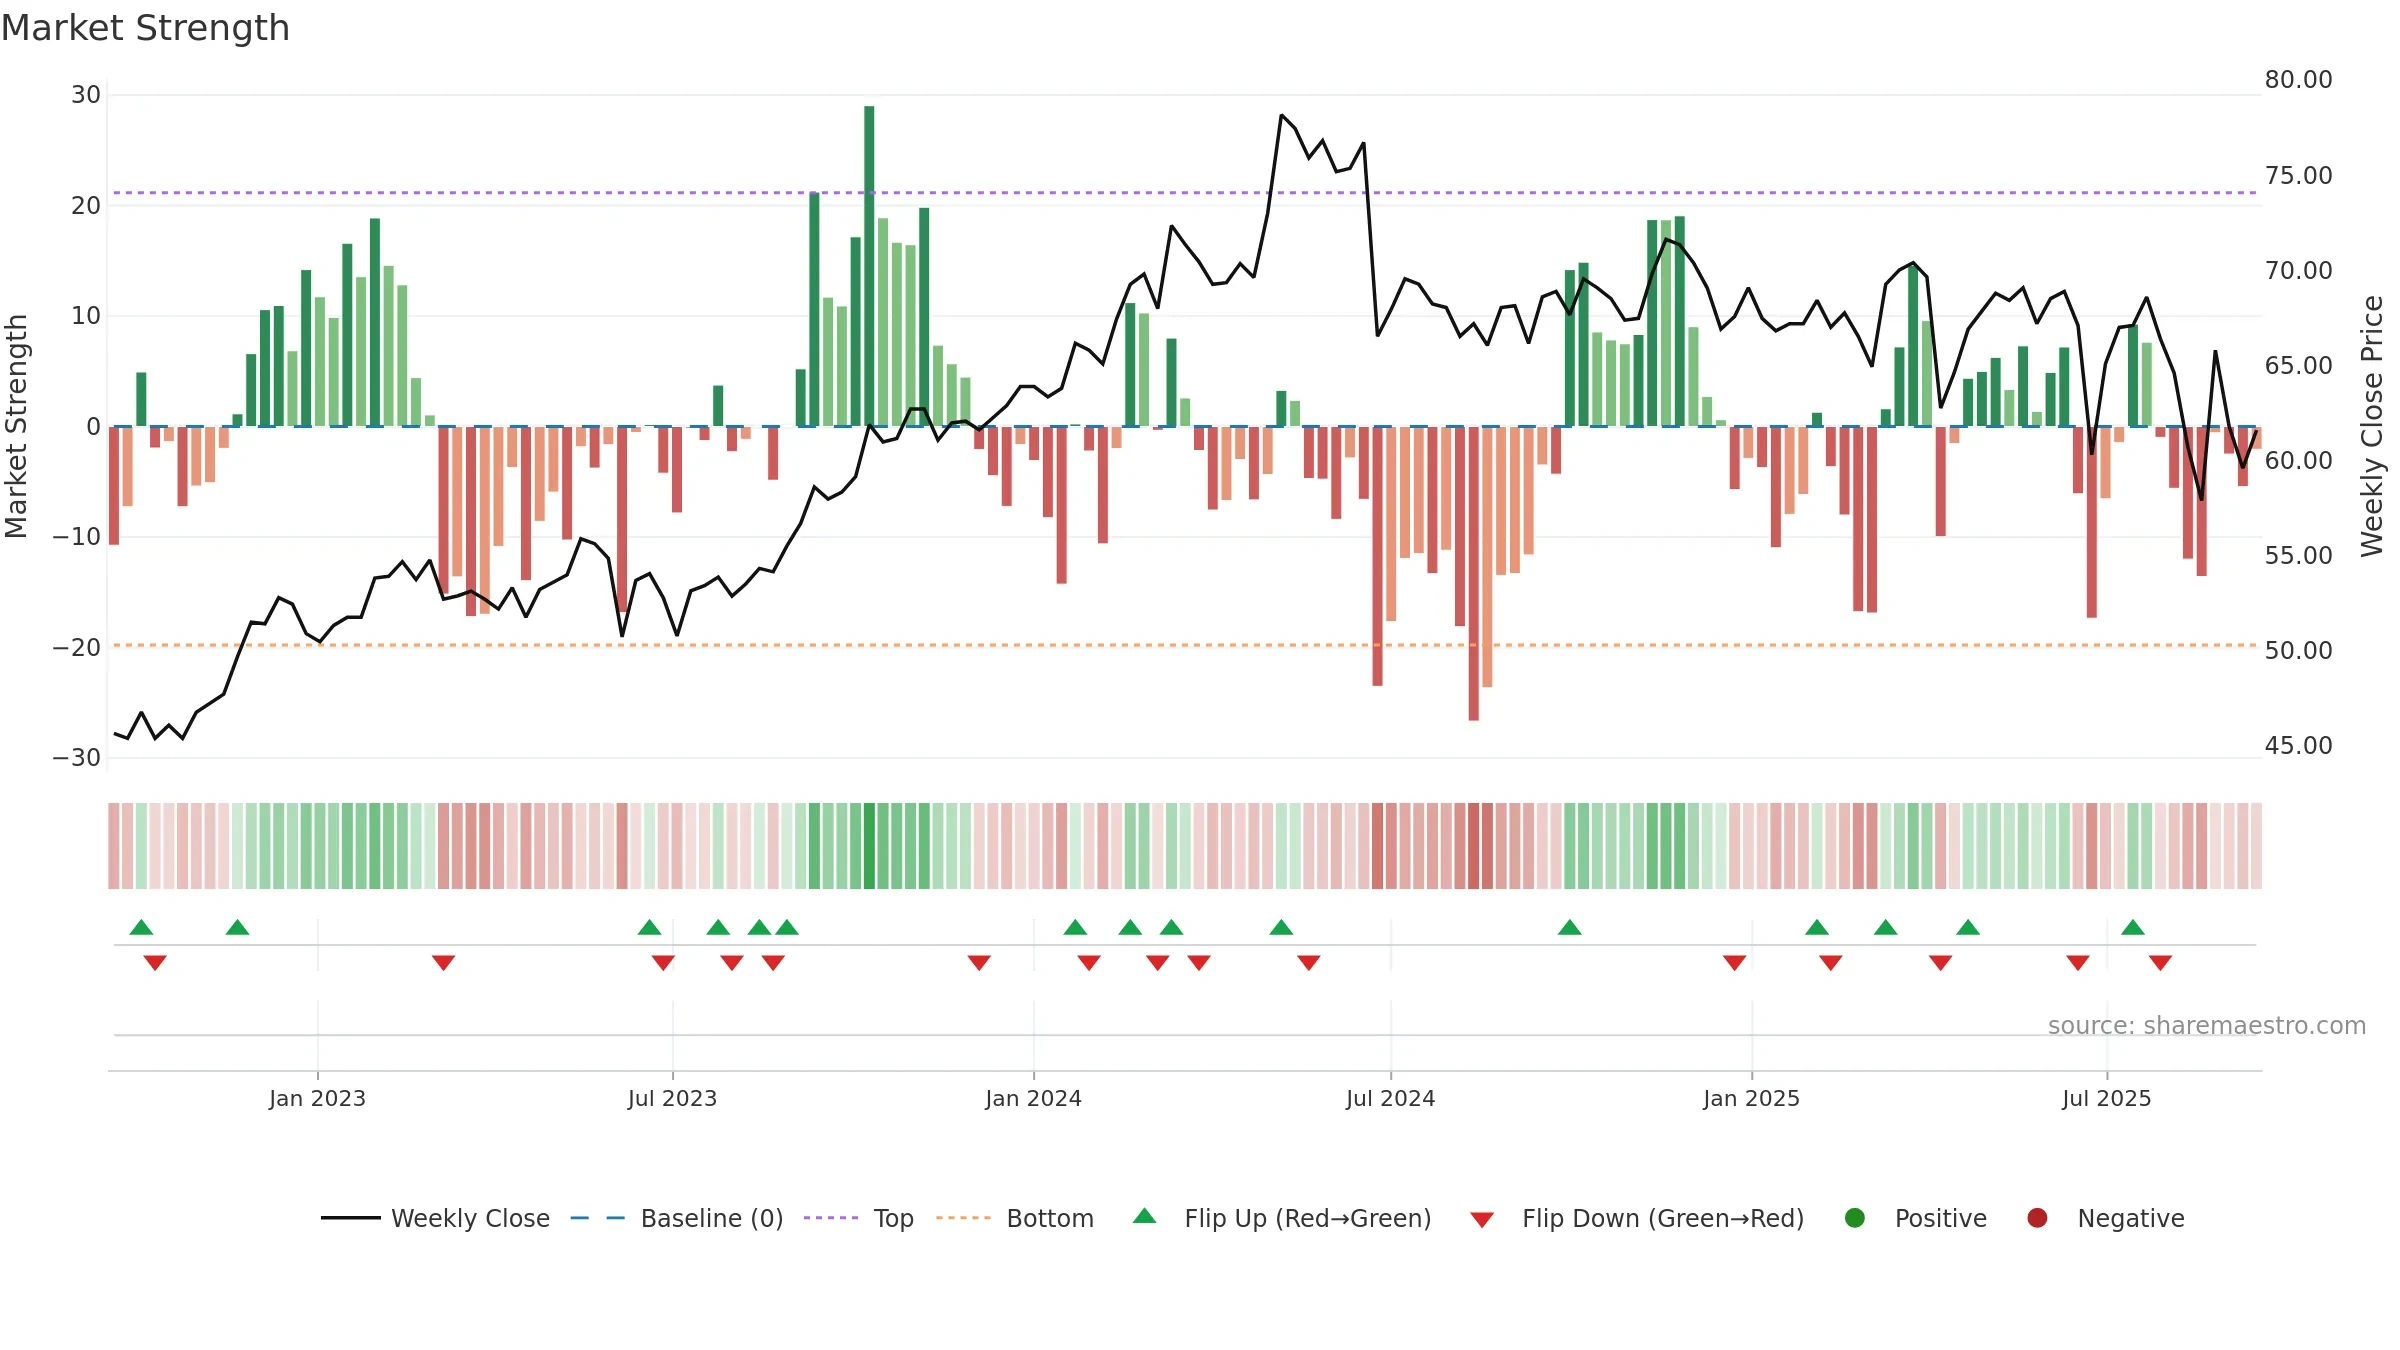Select the Jul 2023 x-axis label

(672, 1099)
